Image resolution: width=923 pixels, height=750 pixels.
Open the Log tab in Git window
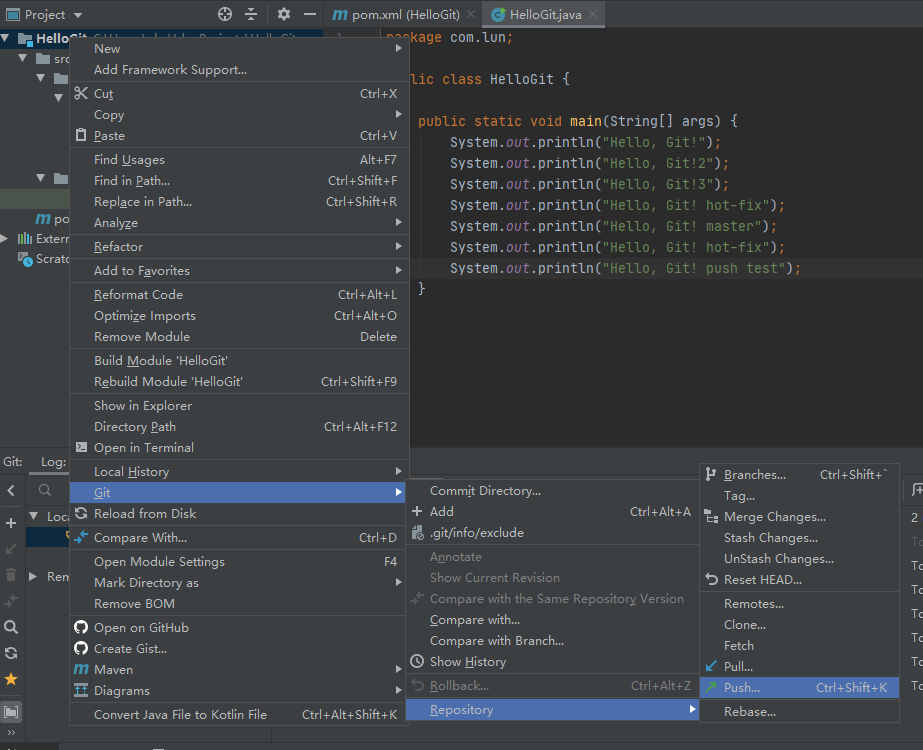point(53,462)
